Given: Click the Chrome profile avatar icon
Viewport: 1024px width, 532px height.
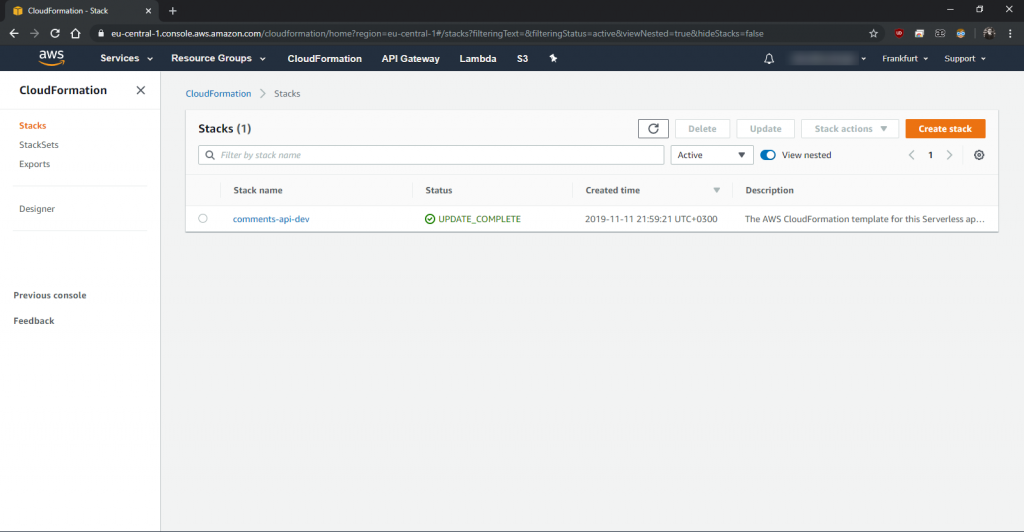Looking at the screenshot, I should [x=989, y=33].
